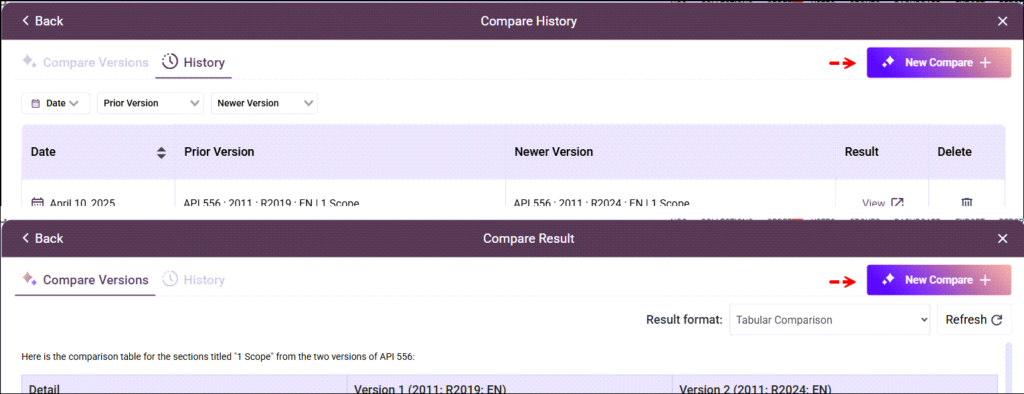Expand the Date filter dropdown

[56, 103]
